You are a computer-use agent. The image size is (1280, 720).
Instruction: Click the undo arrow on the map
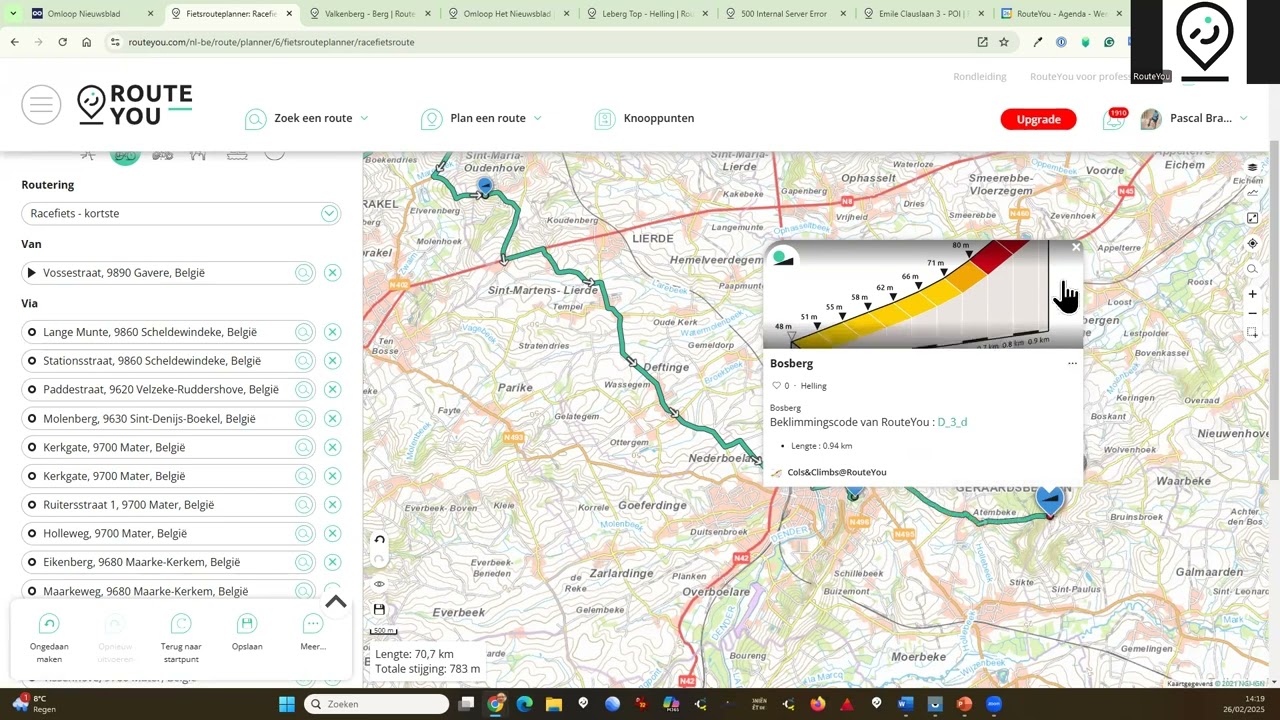[x=379, y=540]
